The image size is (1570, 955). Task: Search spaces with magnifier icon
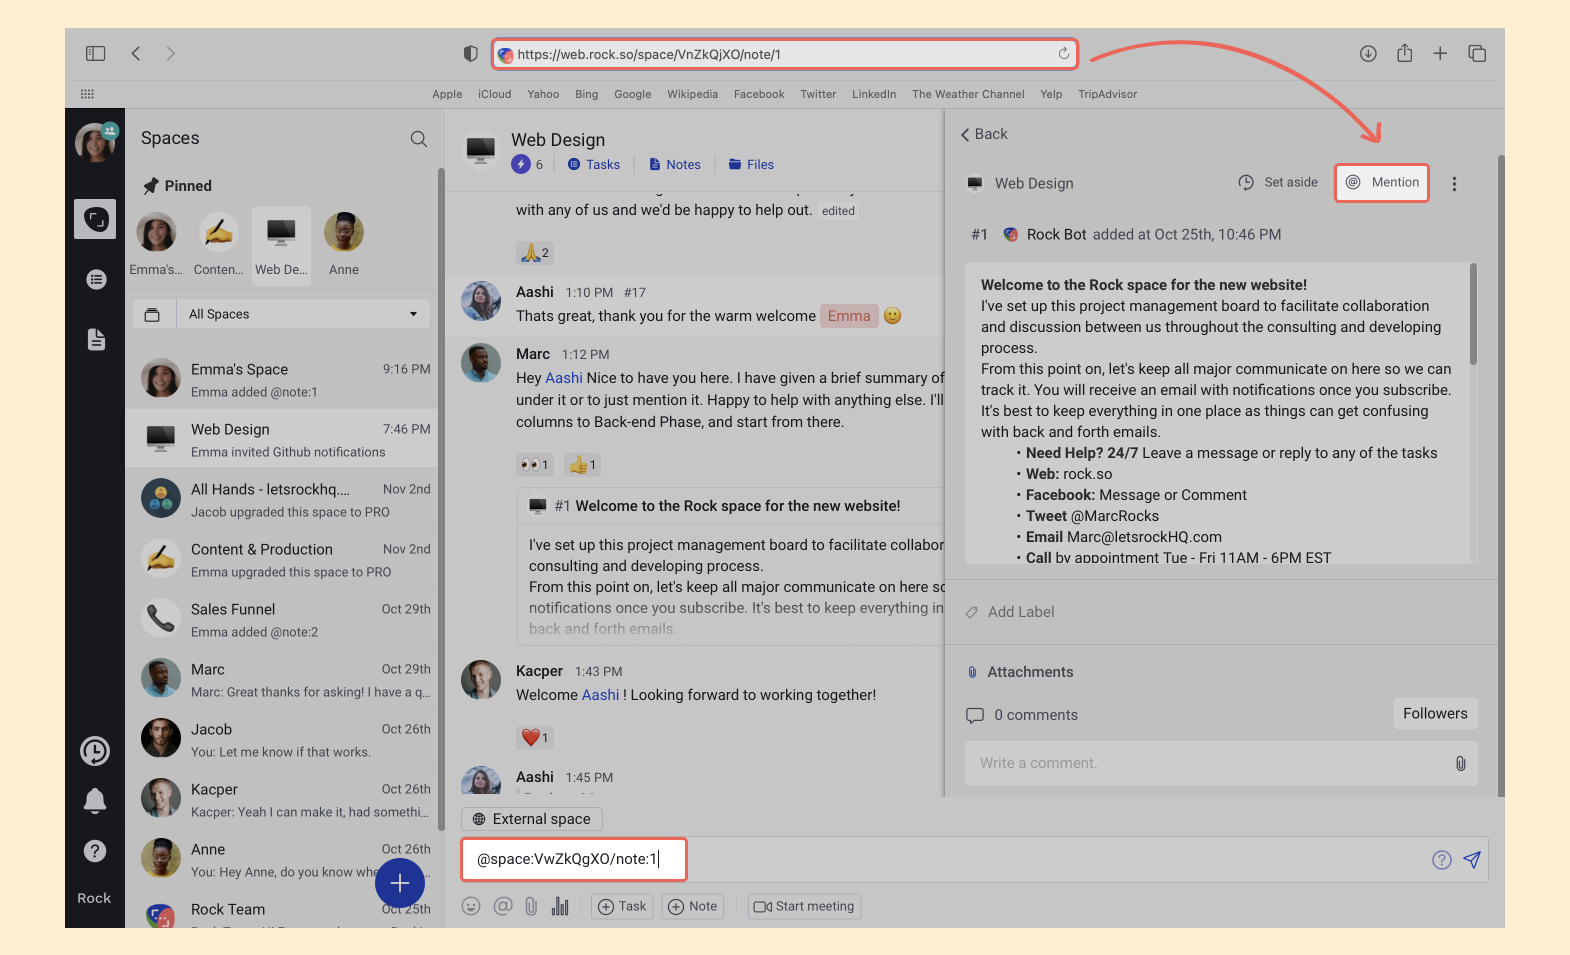(419, 139)
